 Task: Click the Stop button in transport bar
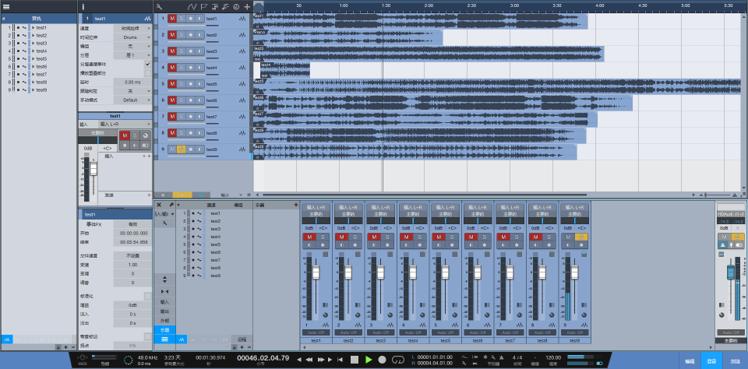[354, 360]
